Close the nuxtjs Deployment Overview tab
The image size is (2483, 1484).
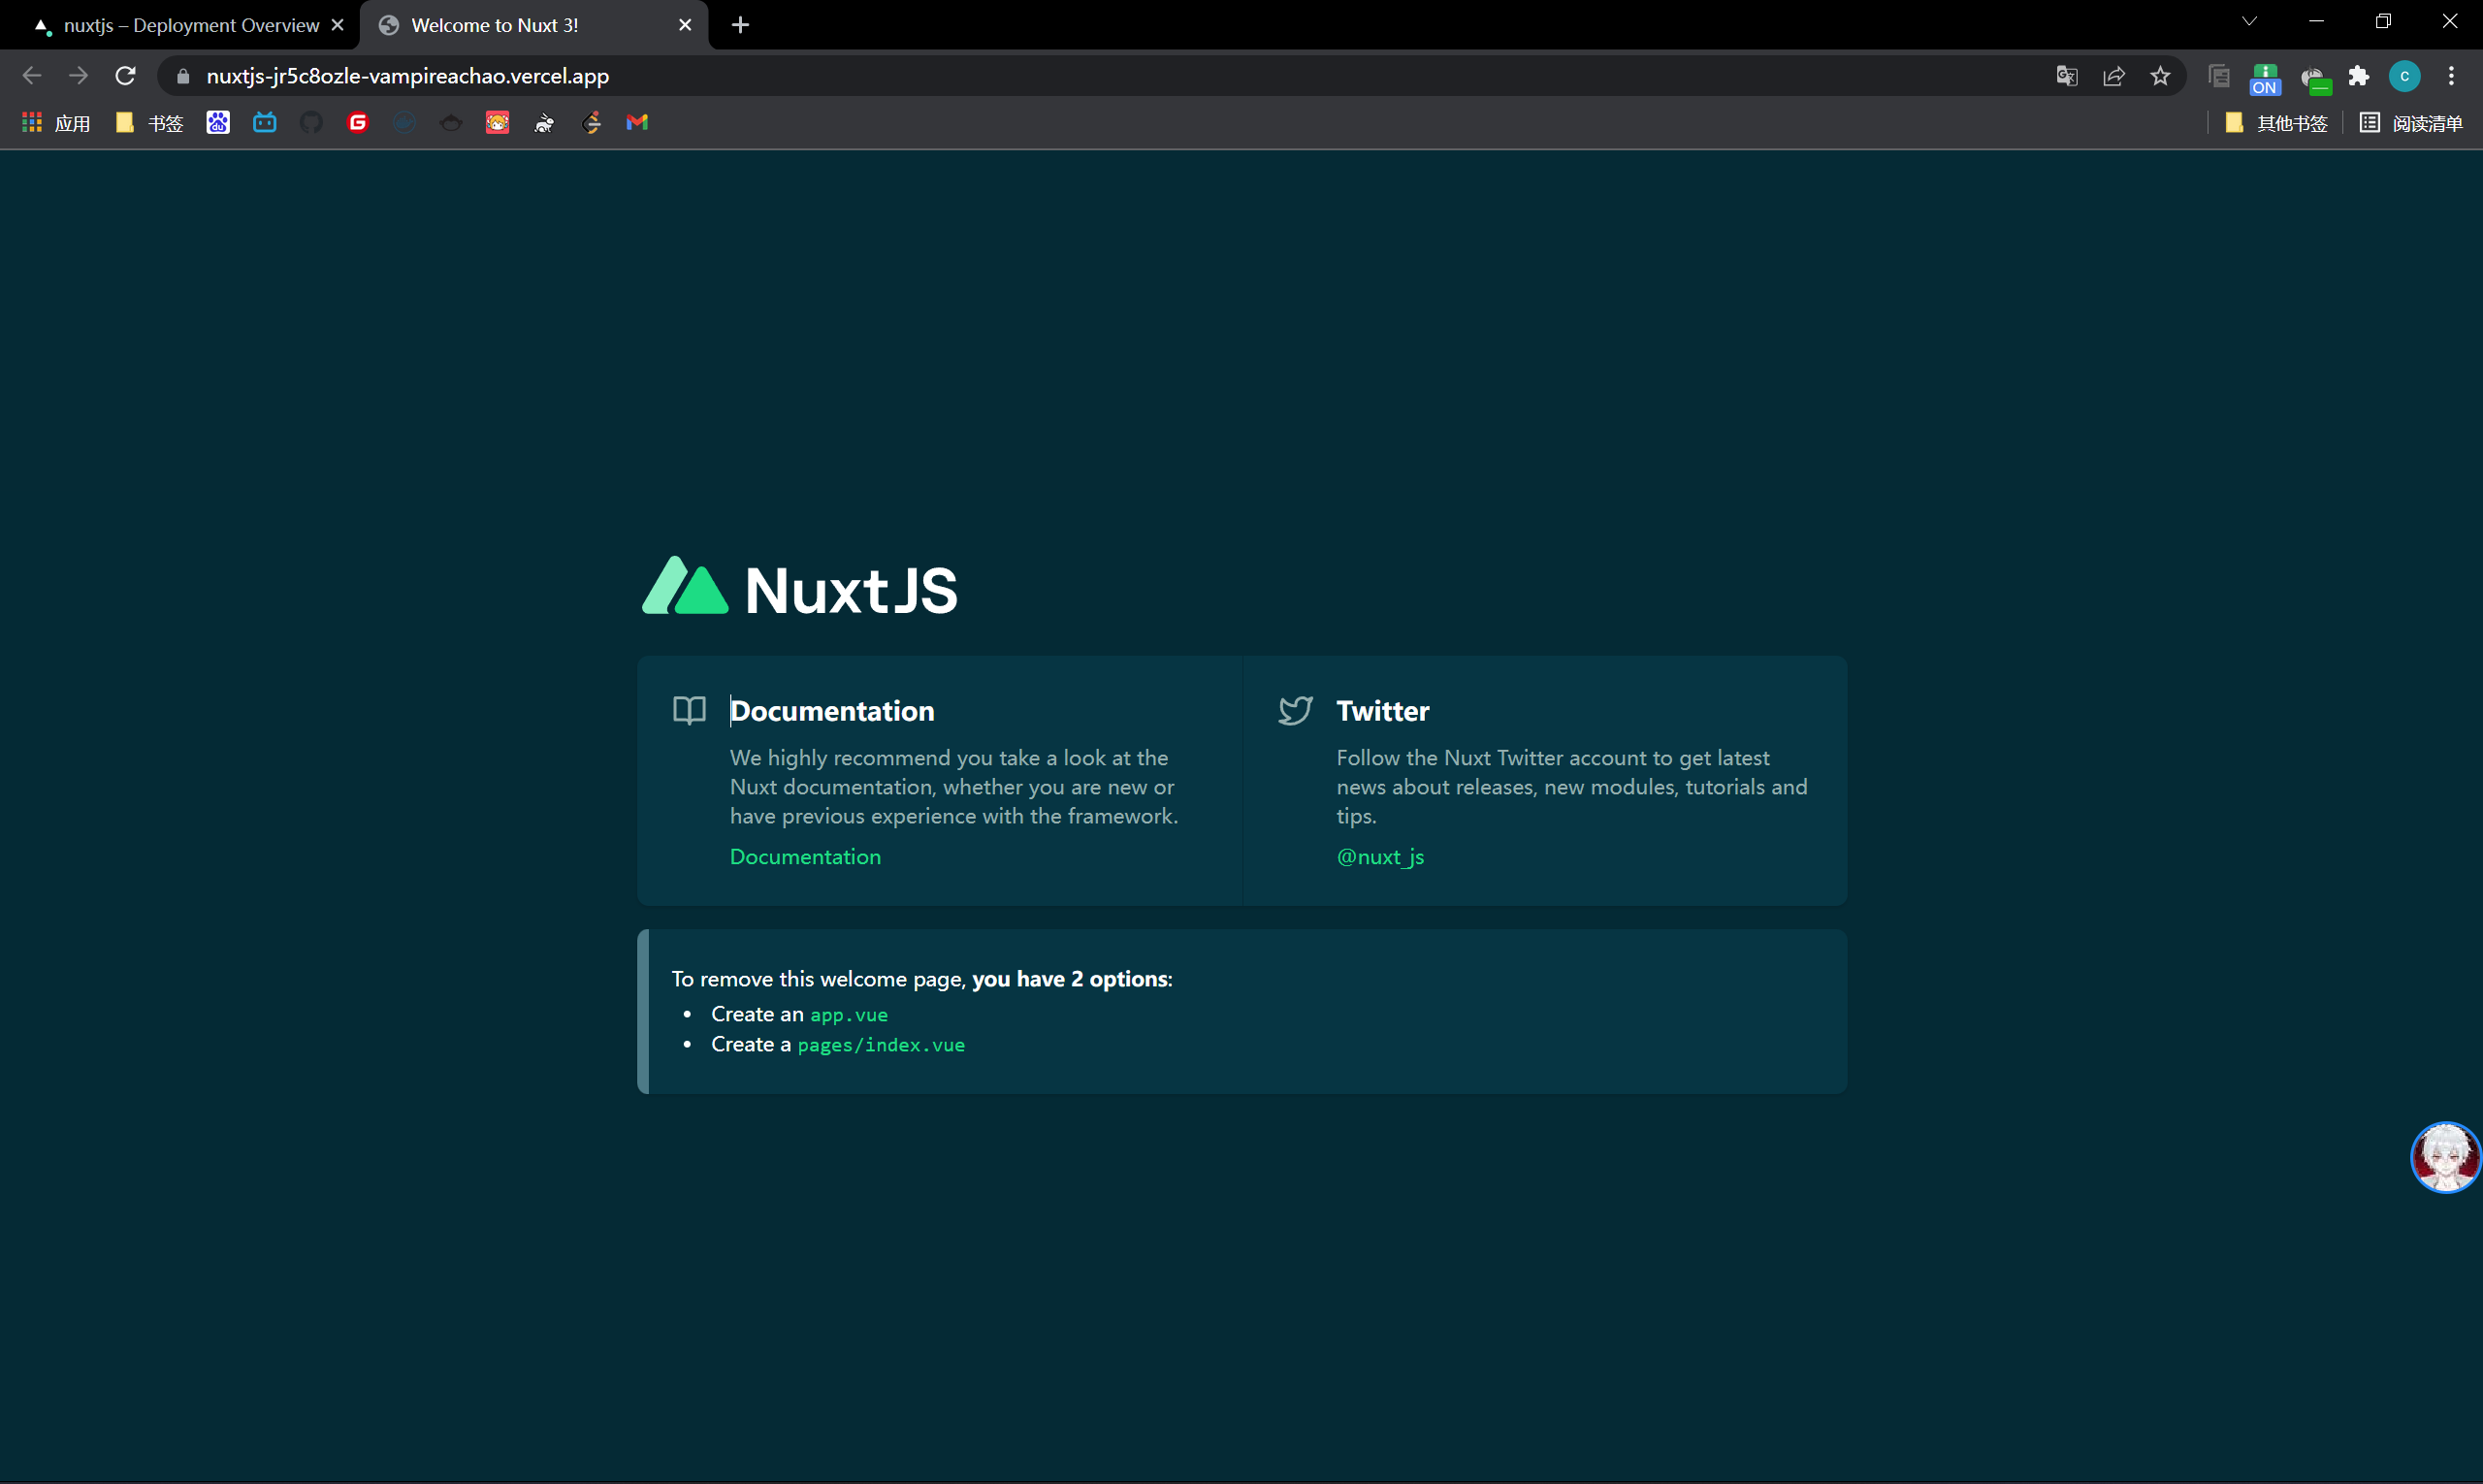pyautogui.click(x=337, y=25)
